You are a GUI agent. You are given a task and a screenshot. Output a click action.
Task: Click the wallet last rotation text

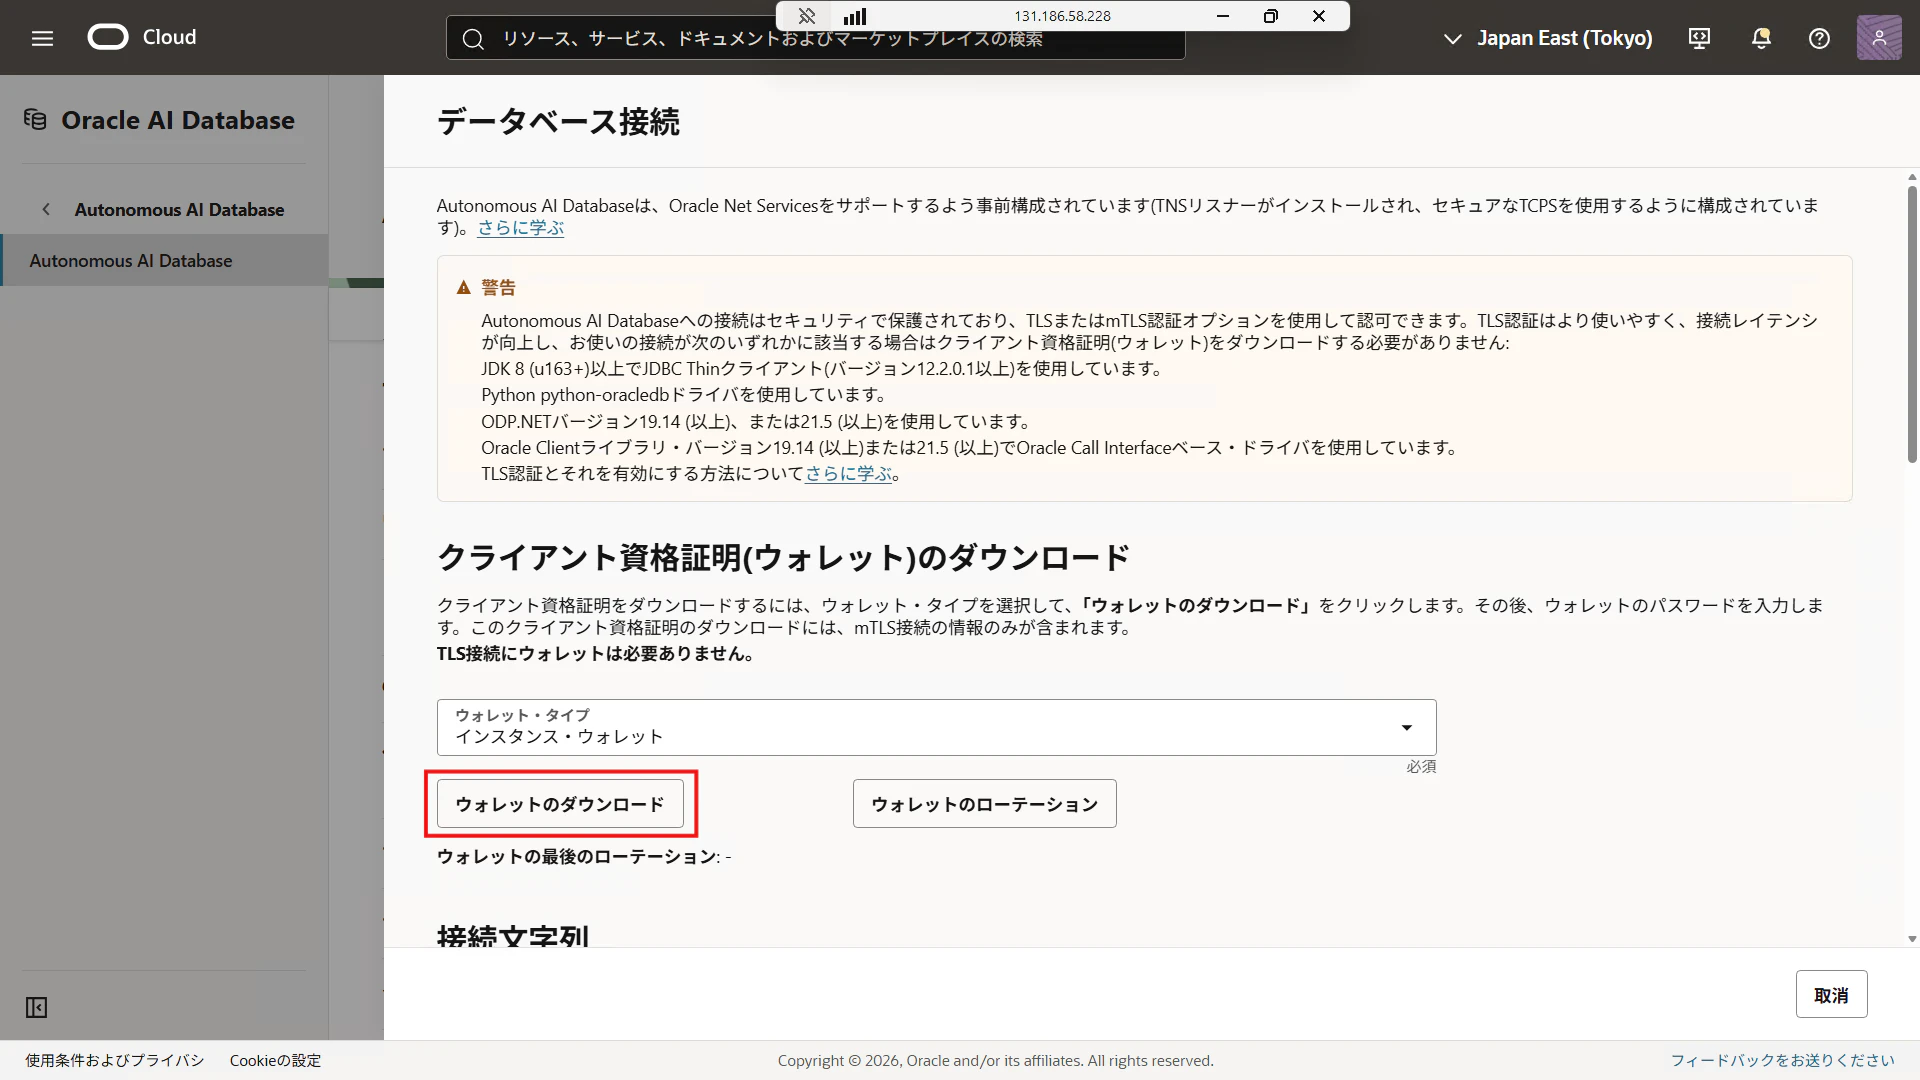[x=584, y=856]
